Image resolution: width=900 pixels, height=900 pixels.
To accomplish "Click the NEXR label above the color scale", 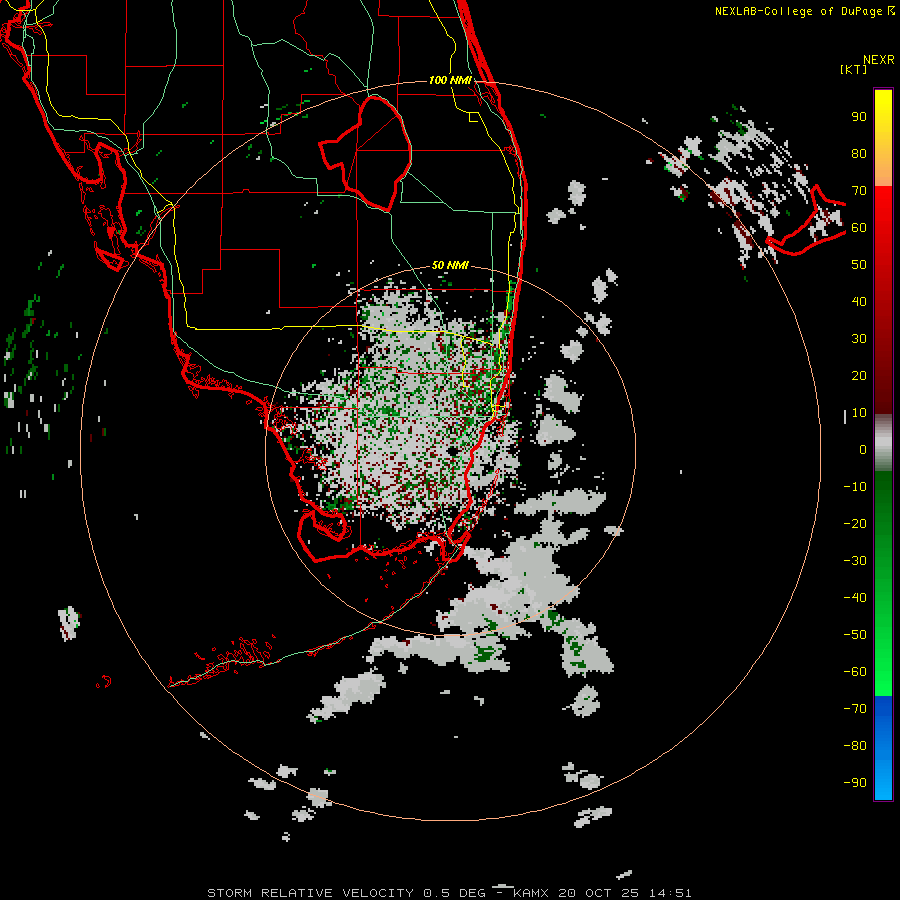I will pos(879,60).
